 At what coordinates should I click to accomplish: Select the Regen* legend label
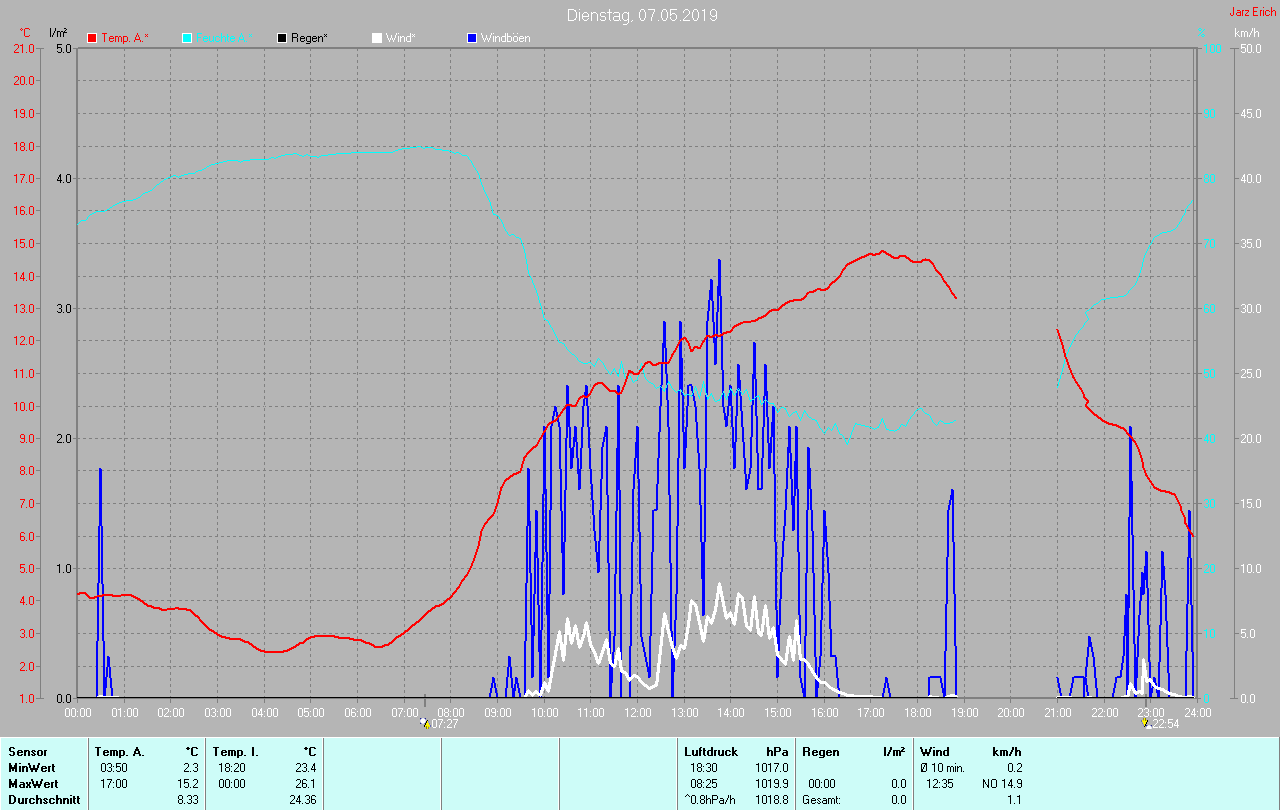point(309,38)
